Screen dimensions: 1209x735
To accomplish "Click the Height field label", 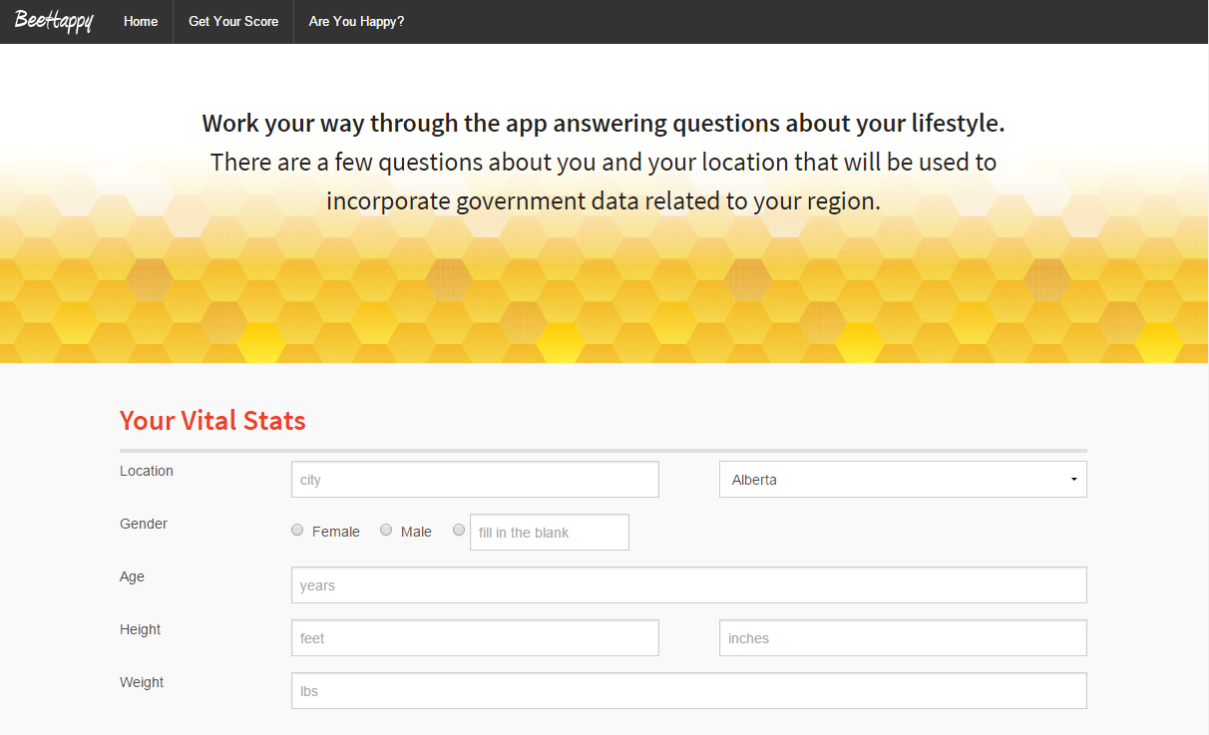I will click(140, 630).
